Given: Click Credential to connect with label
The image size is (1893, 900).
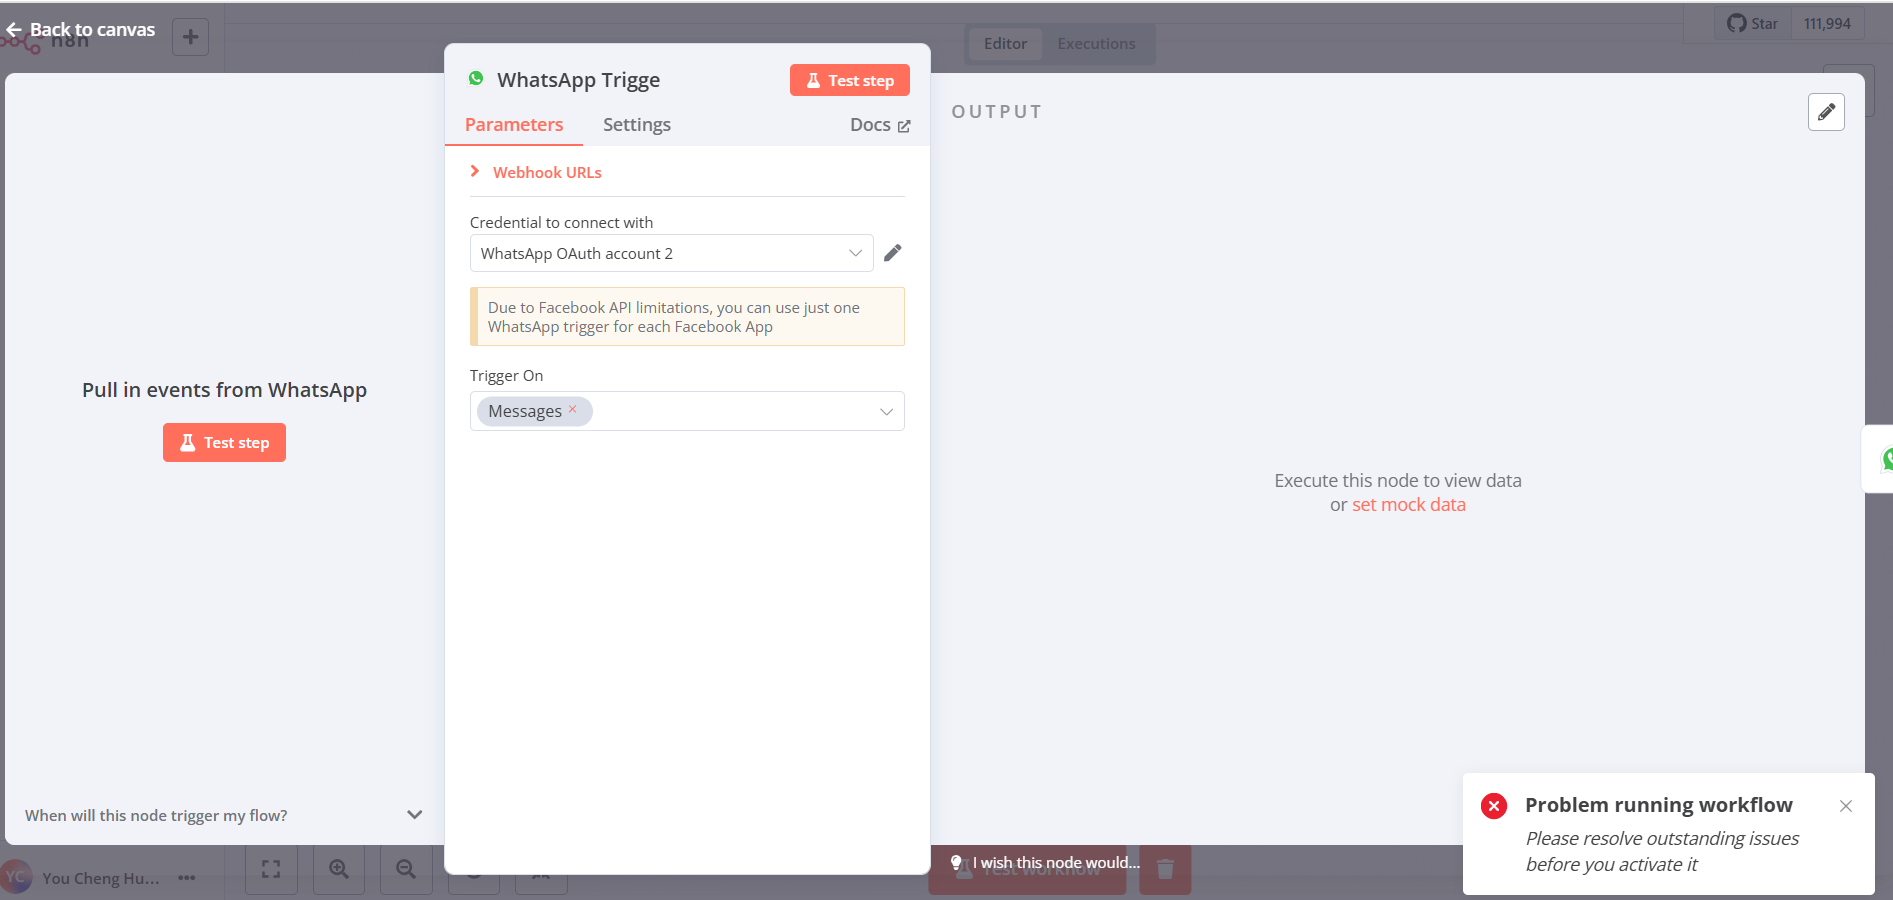Looking at the screenshot, I should pyautogui.click(x=561, y=222).
